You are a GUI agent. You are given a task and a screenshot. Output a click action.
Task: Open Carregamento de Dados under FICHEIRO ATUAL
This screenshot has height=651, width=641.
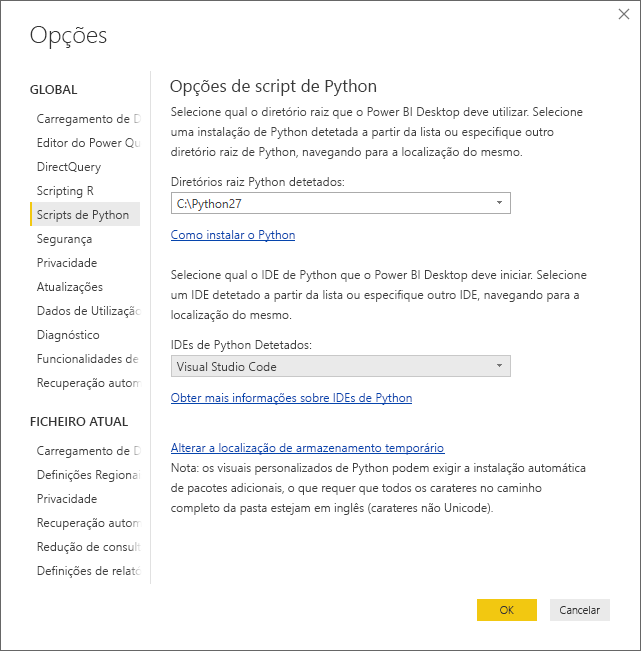(88, 451)
